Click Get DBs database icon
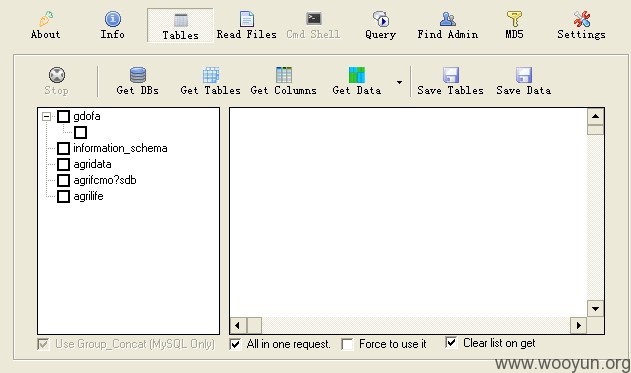Image resolution: width=631 pixels, height=373 pixels. coord(138,75)
